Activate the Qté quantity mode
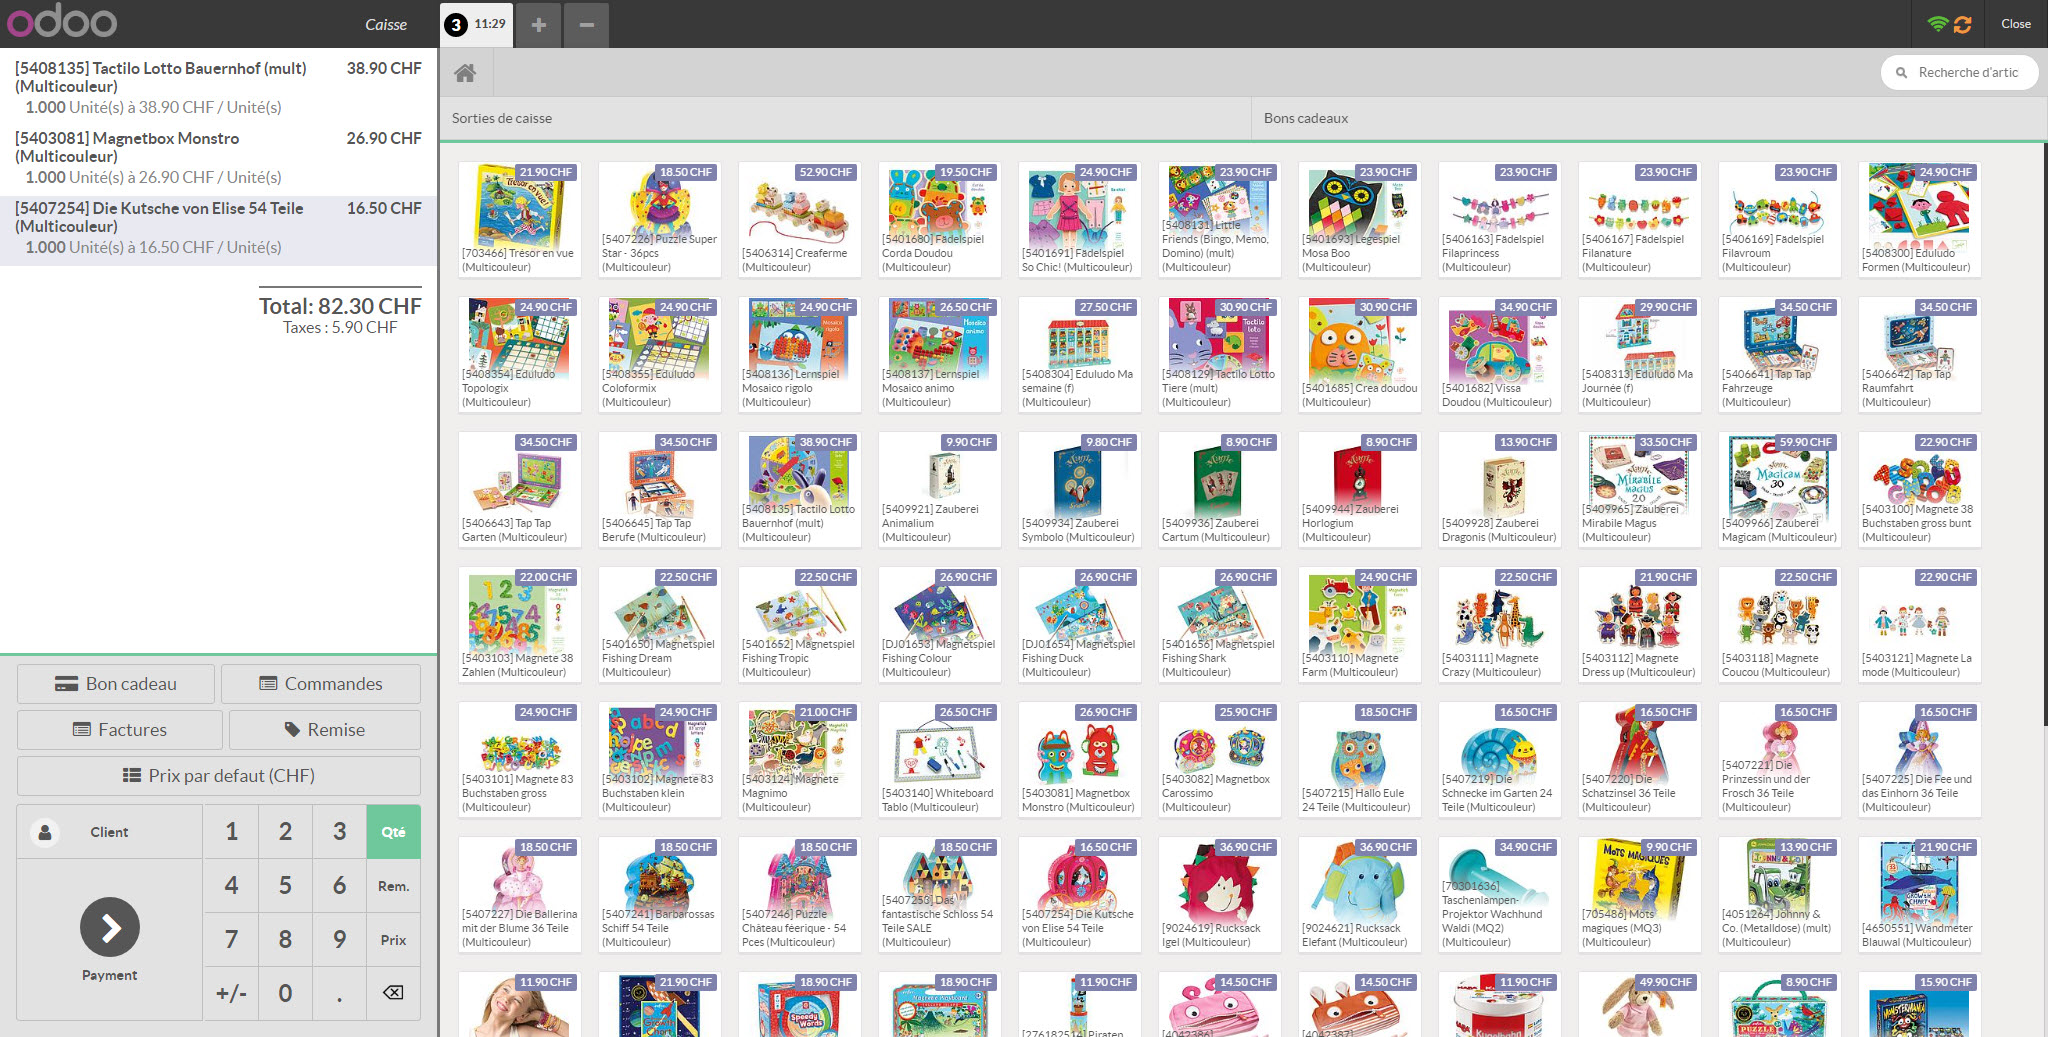 [x=393, y=832]
